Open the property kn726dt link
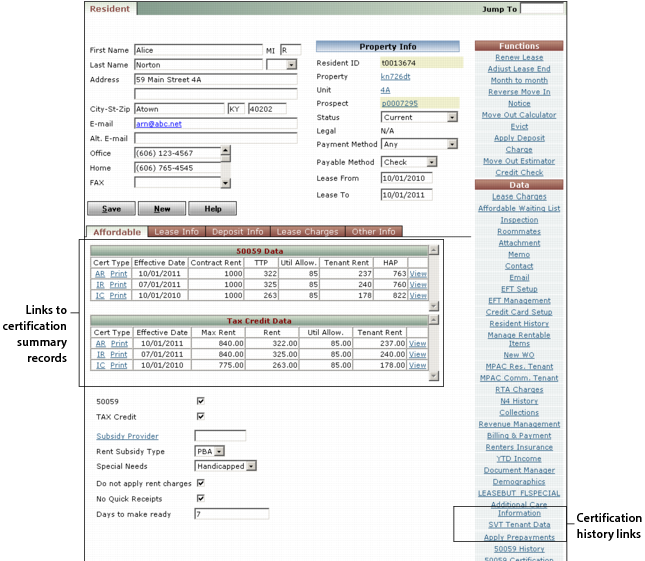This screenshot has width=645, height=561. tap(396, 76)
